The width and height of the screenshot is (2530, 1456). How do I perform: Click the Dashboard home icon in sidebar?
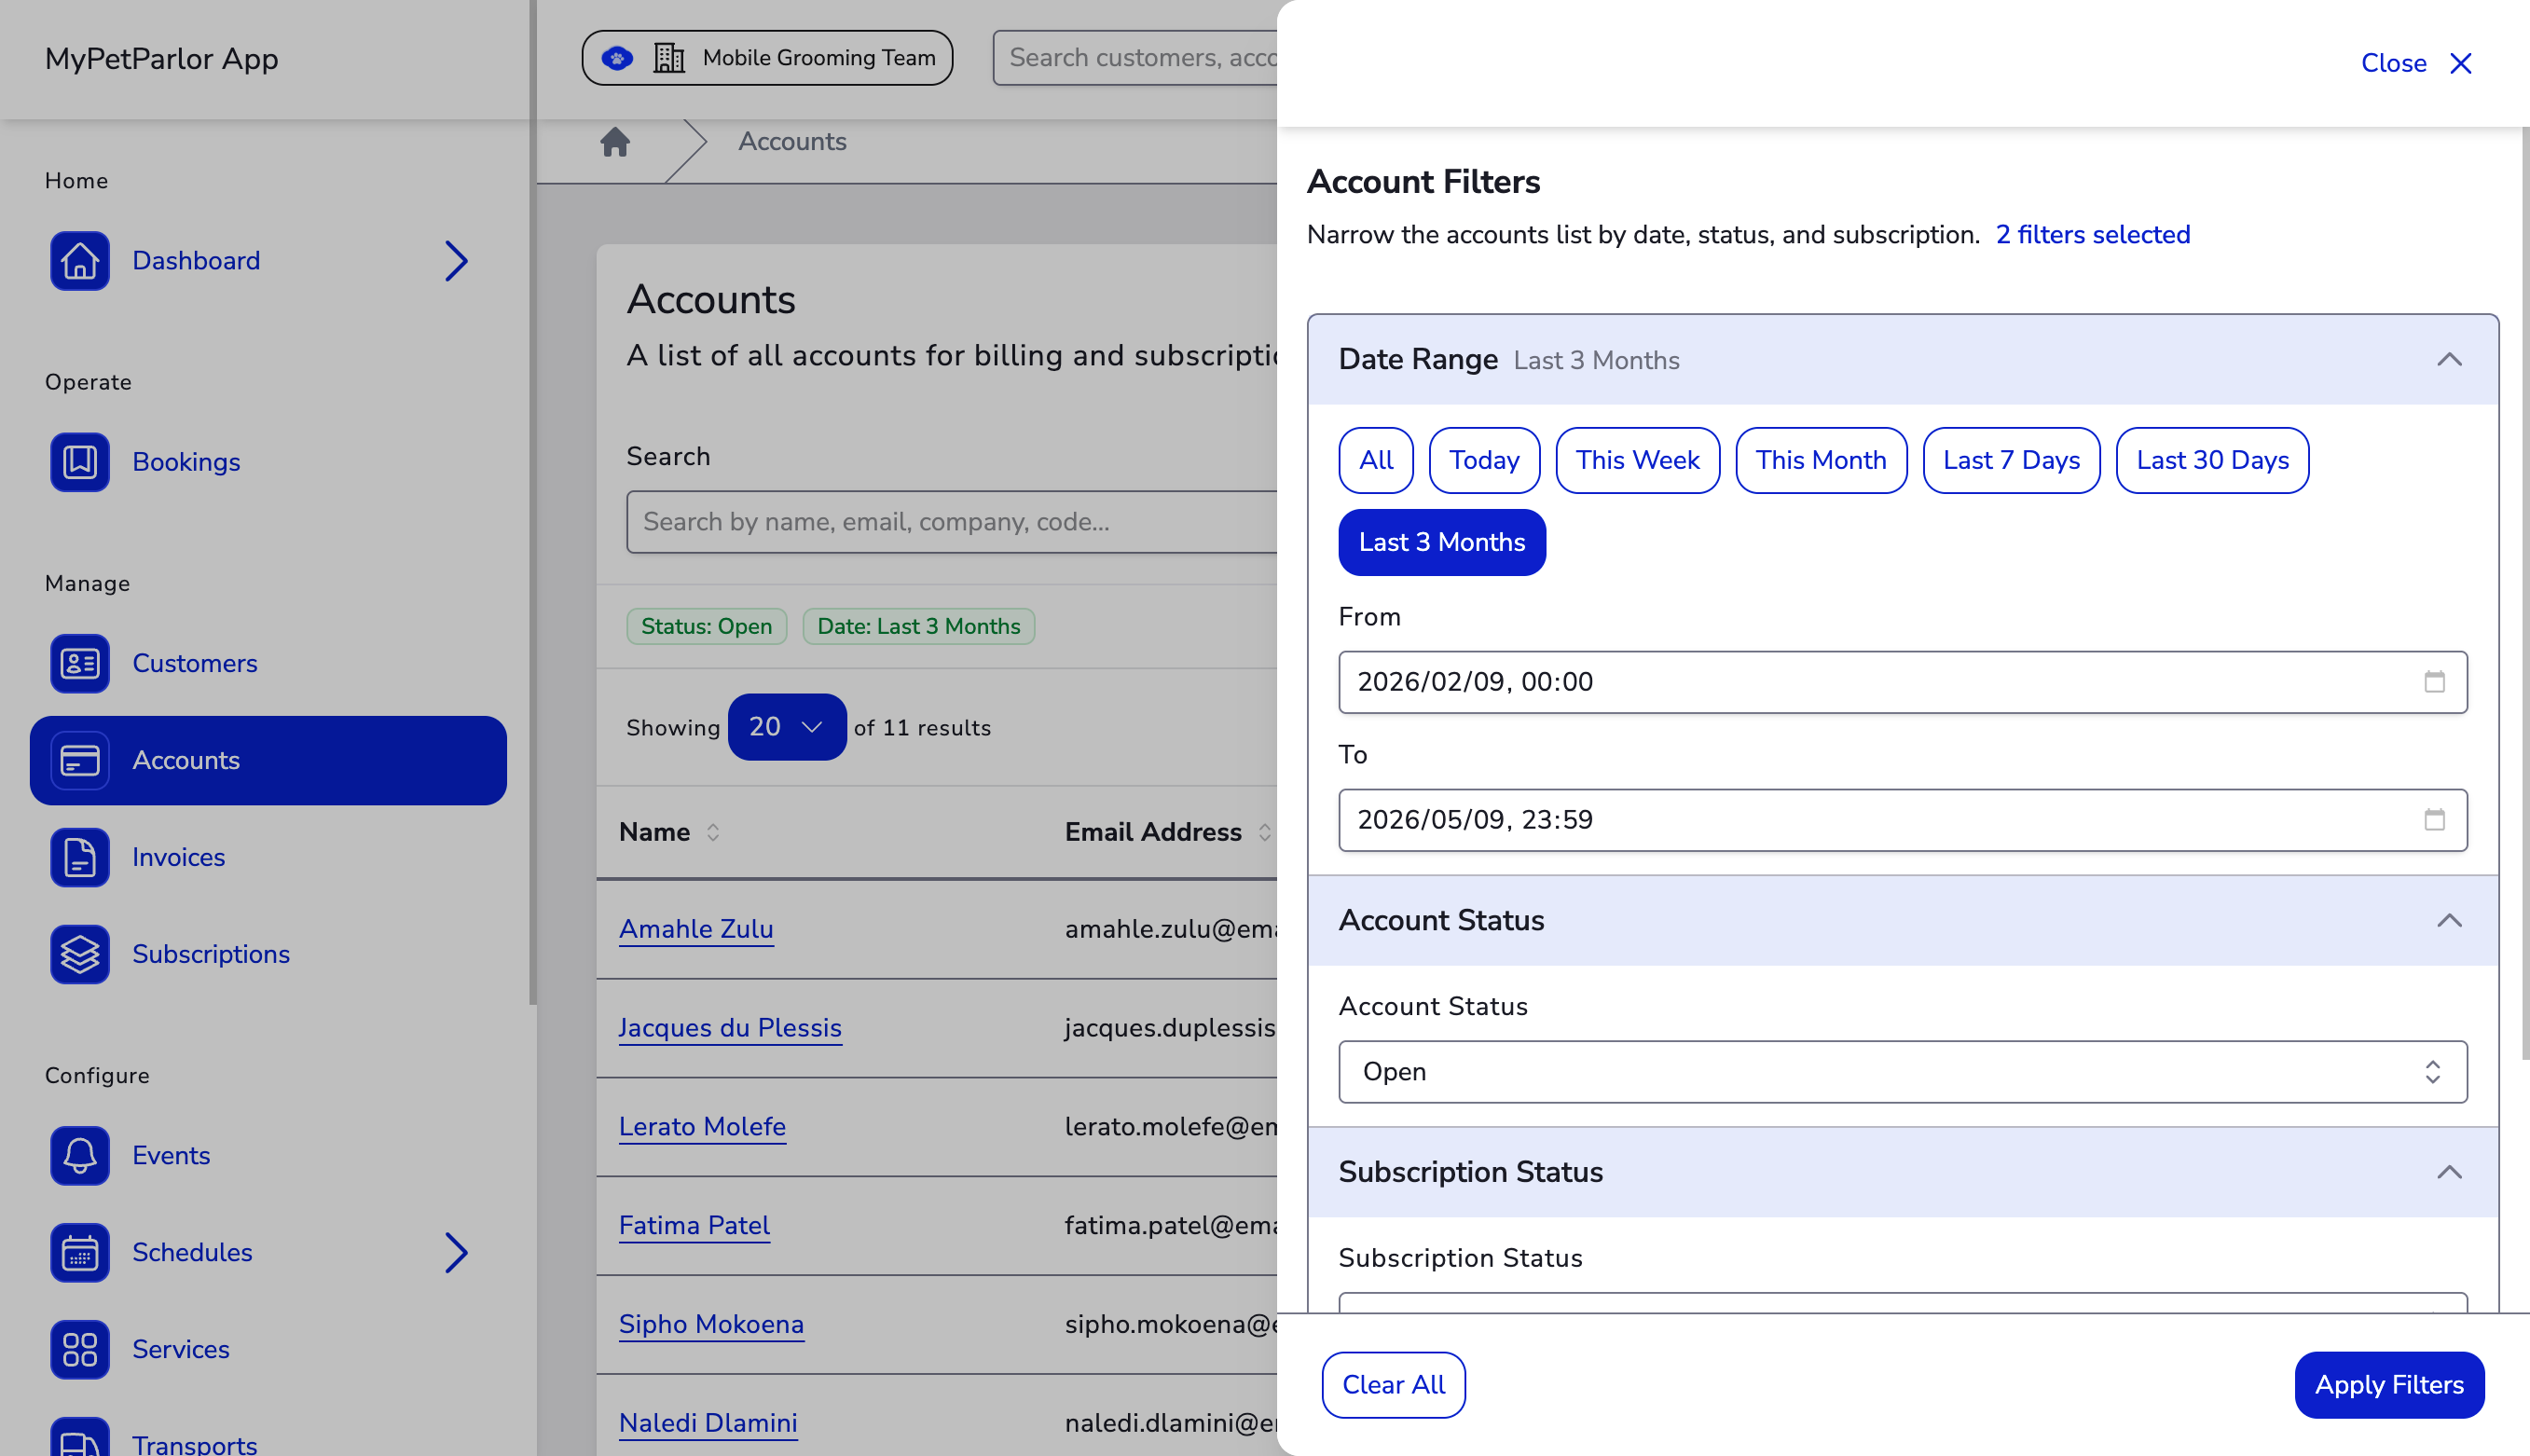(80, 261)
